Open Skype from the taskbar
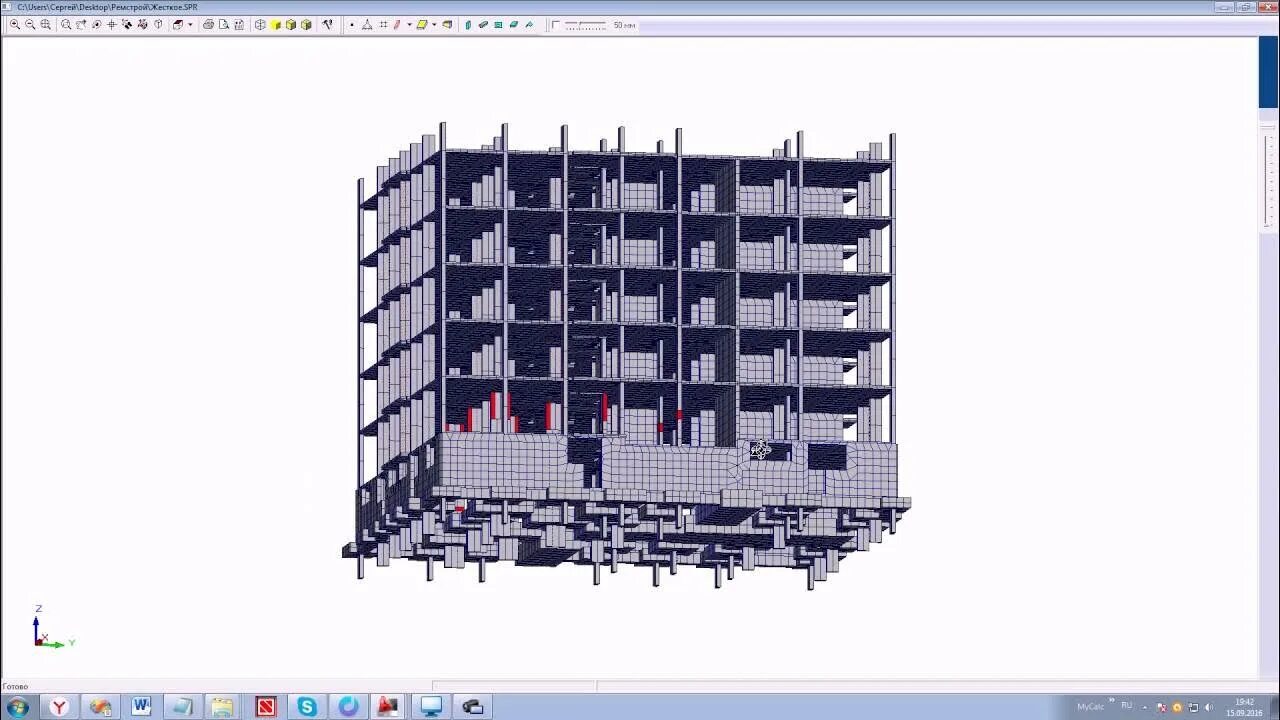The height and width of the screenshot is (720, 1280). click(306, 707)
